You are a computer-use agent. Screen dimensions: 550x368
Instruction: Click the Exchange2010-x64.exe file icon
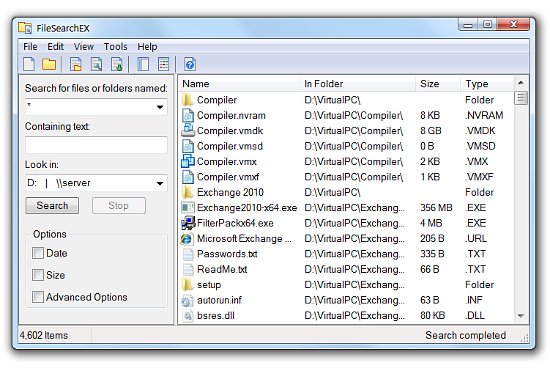pos(188,208)
